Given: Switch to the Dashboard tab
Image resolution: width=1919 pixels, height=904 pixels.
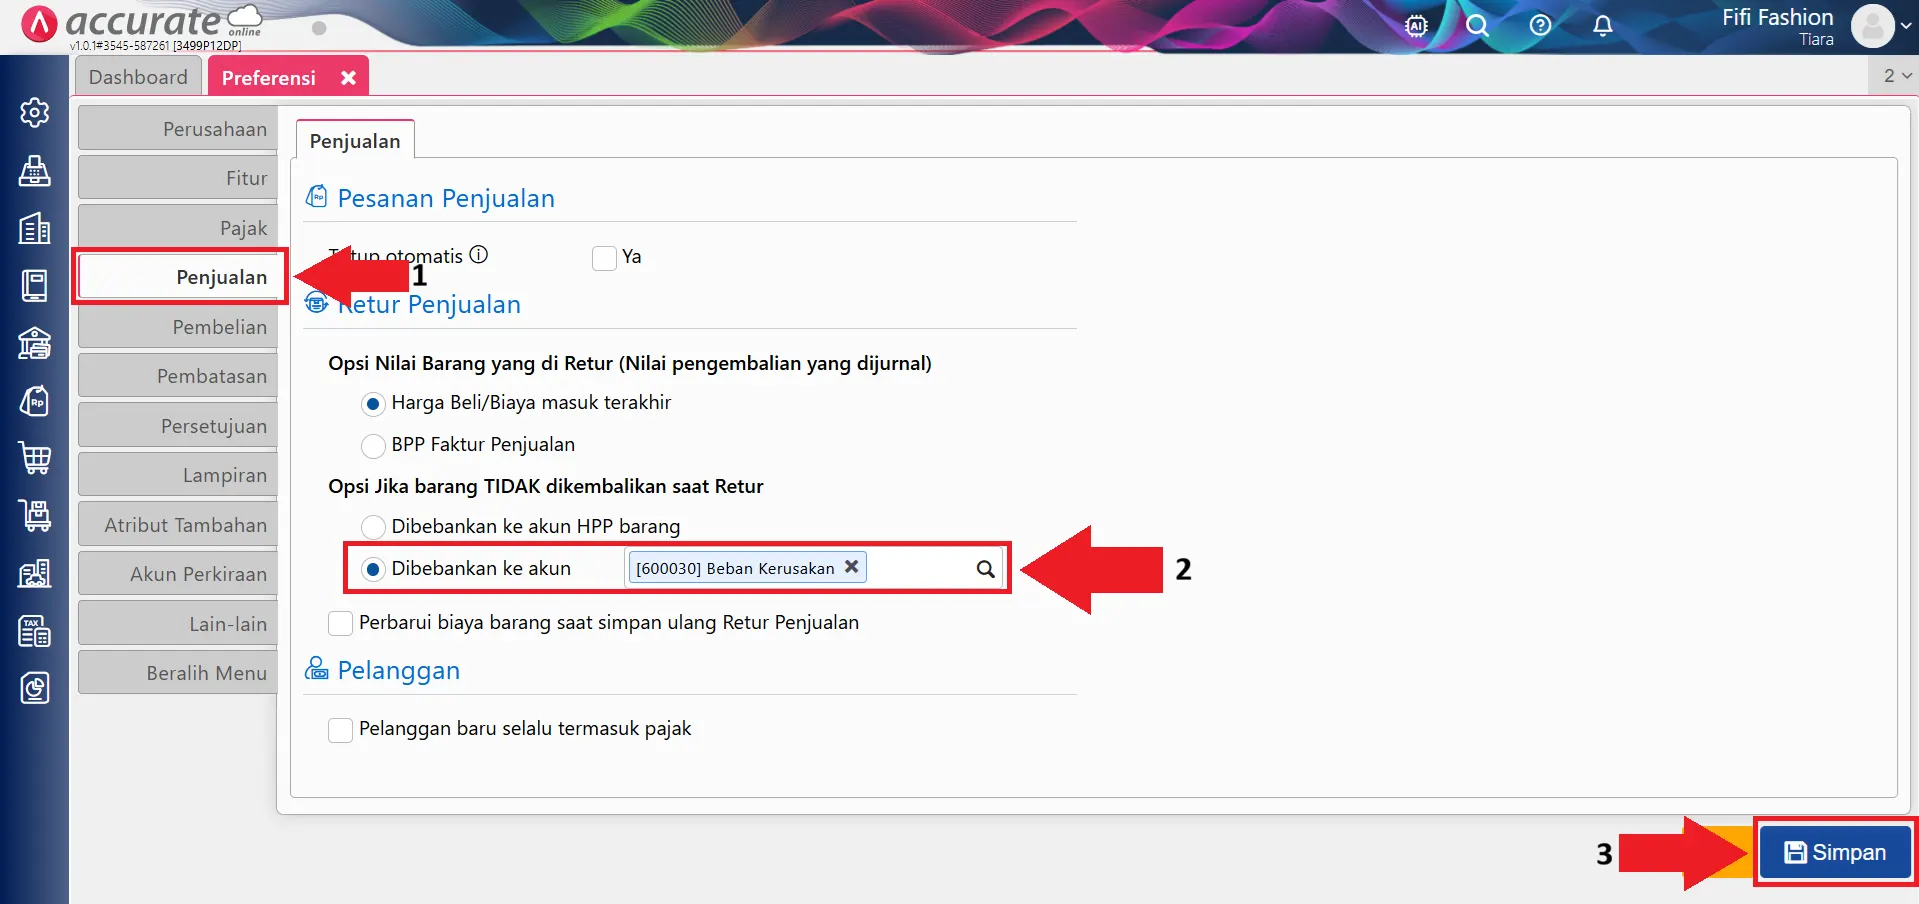Looking at the screenshot, I should tap(138, 77).
